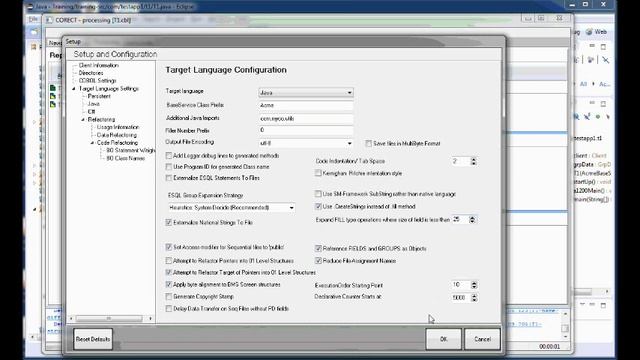Screen dimensions: 640x360
Task: Open Usage Information under Refactoring
Action: pyautogui.click(x=118, y=127)
